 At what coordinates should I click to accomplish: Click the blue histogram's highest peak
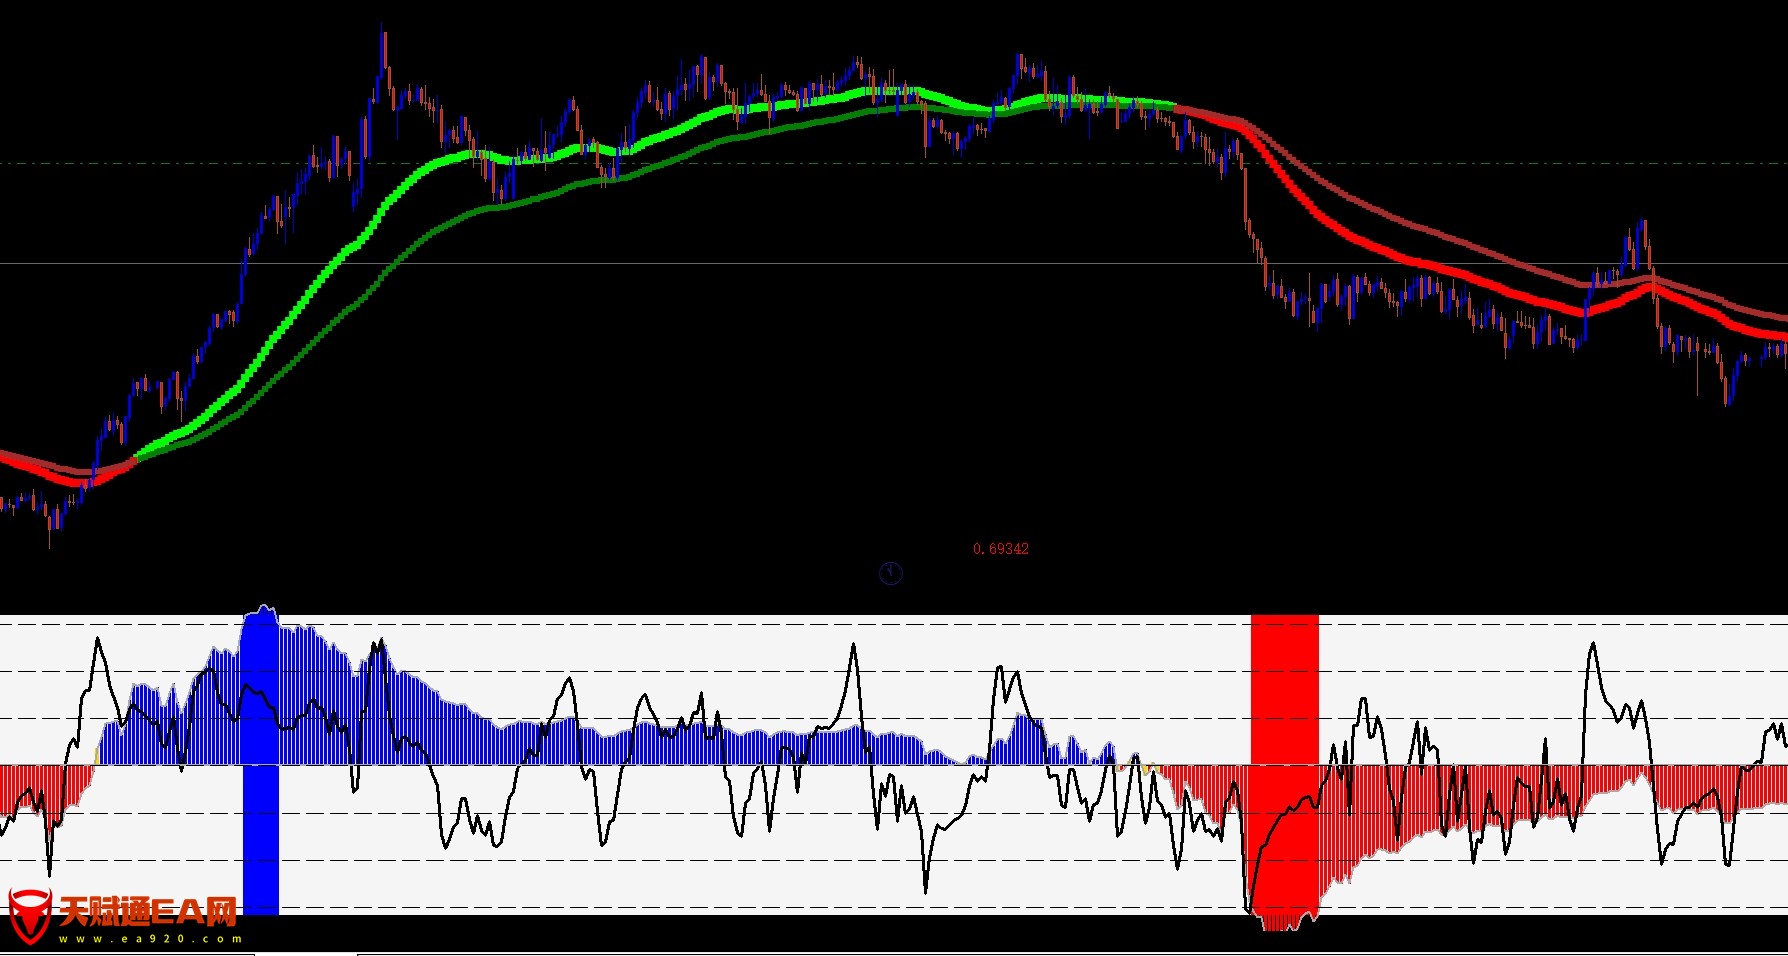264,608
